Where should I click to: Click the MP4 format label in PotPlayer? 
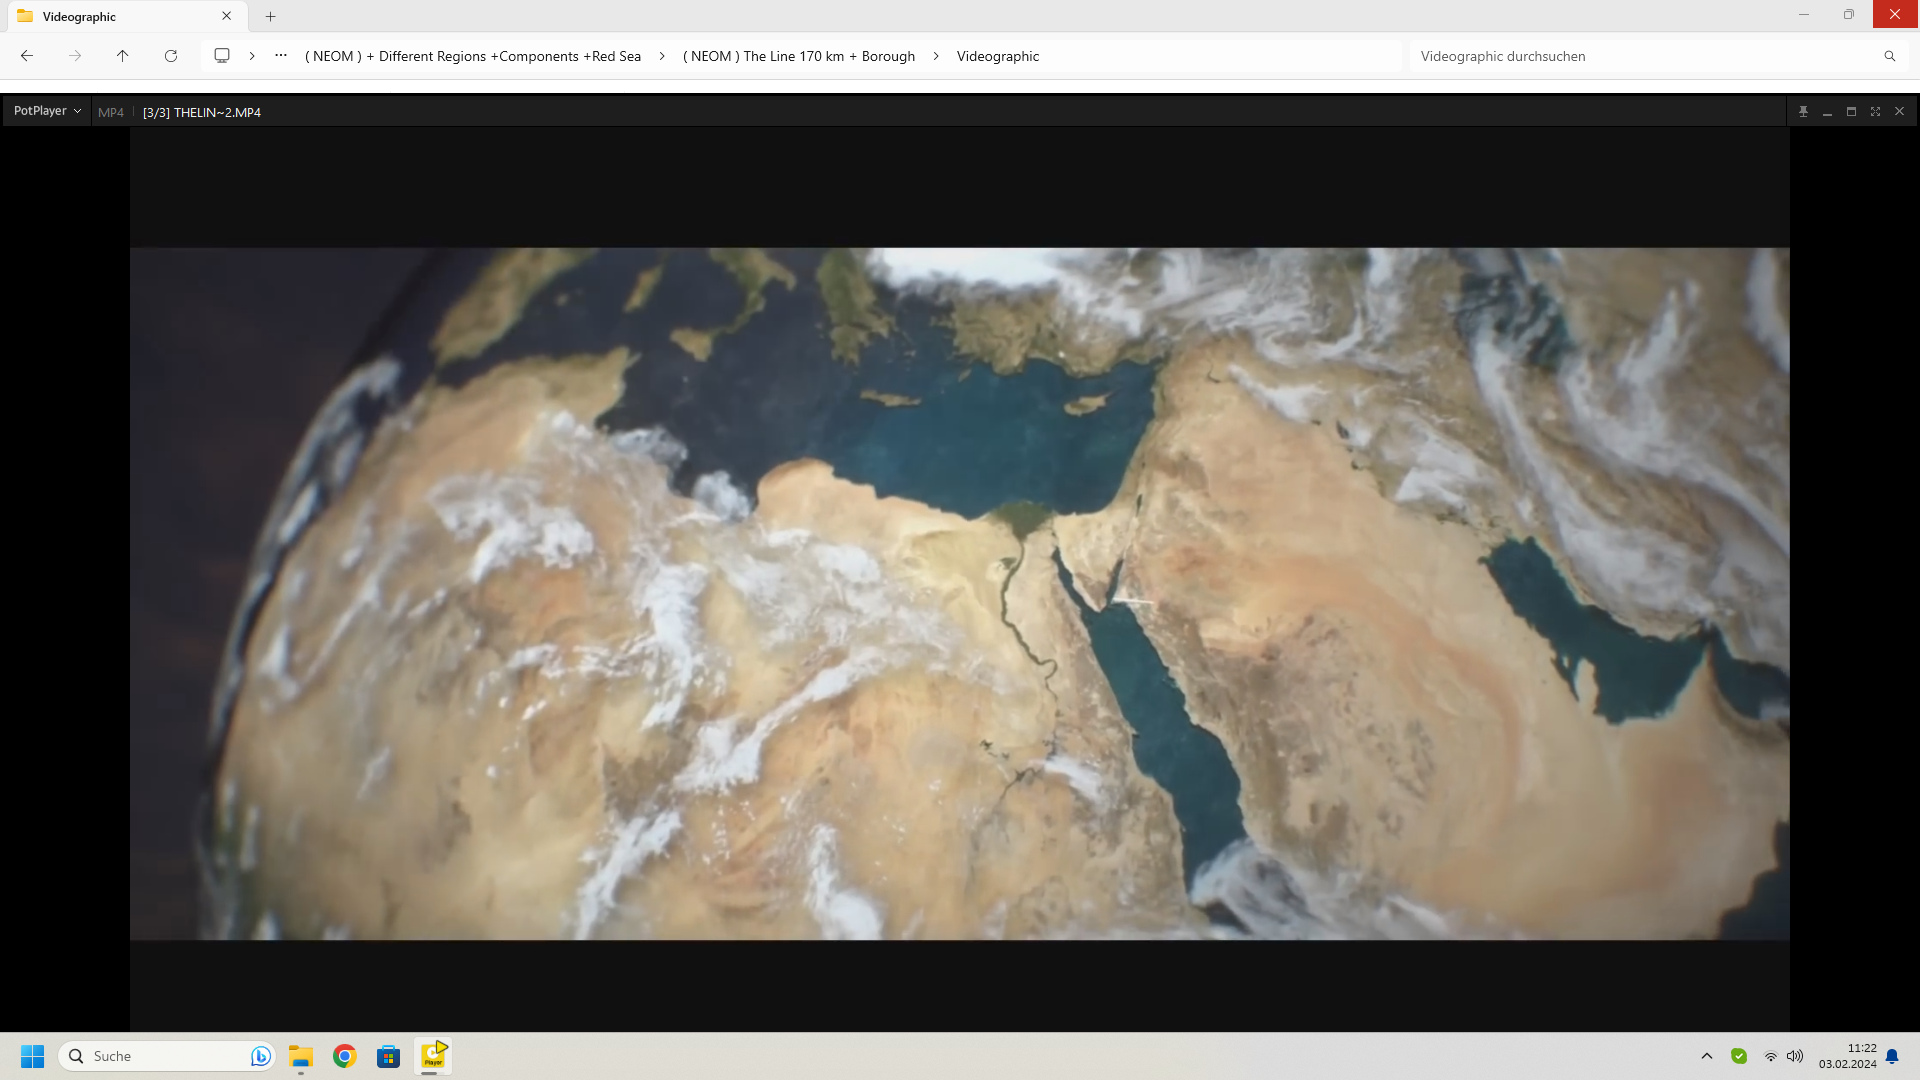[111, 112]
